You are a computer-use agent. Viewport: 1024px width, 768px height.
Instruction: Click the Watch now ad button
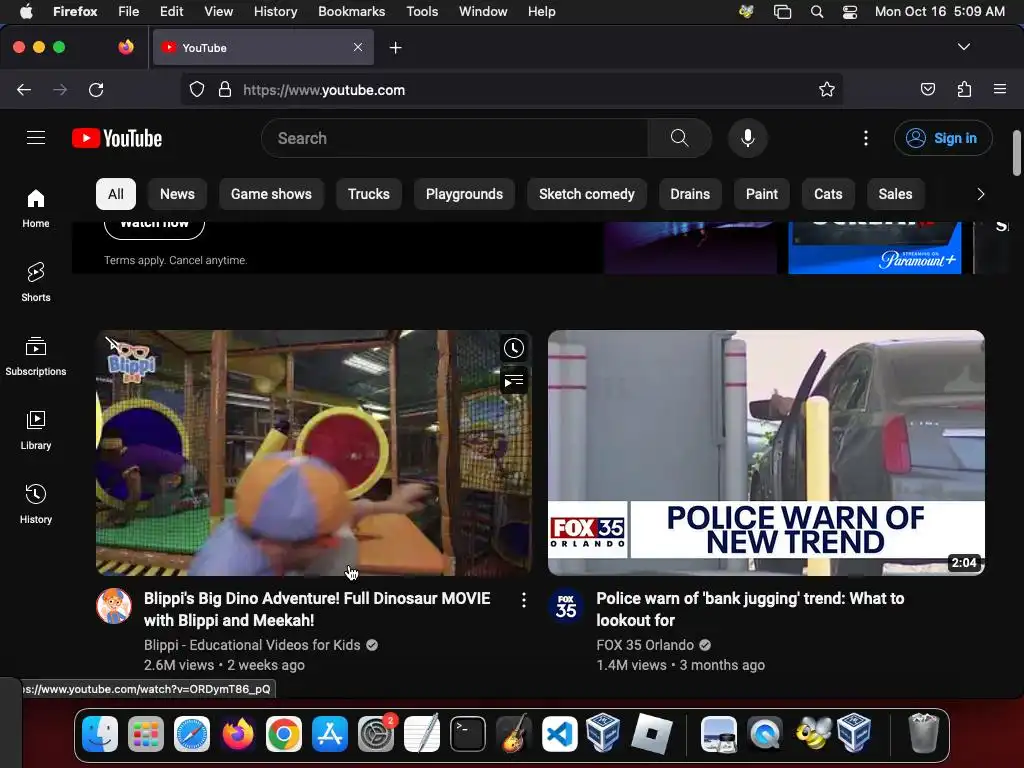tap(154, 227)
